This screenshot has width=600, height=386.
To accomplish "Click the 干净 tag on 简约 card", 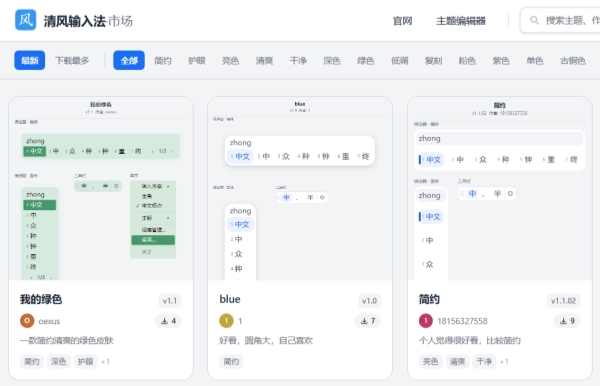I will 484,362.
